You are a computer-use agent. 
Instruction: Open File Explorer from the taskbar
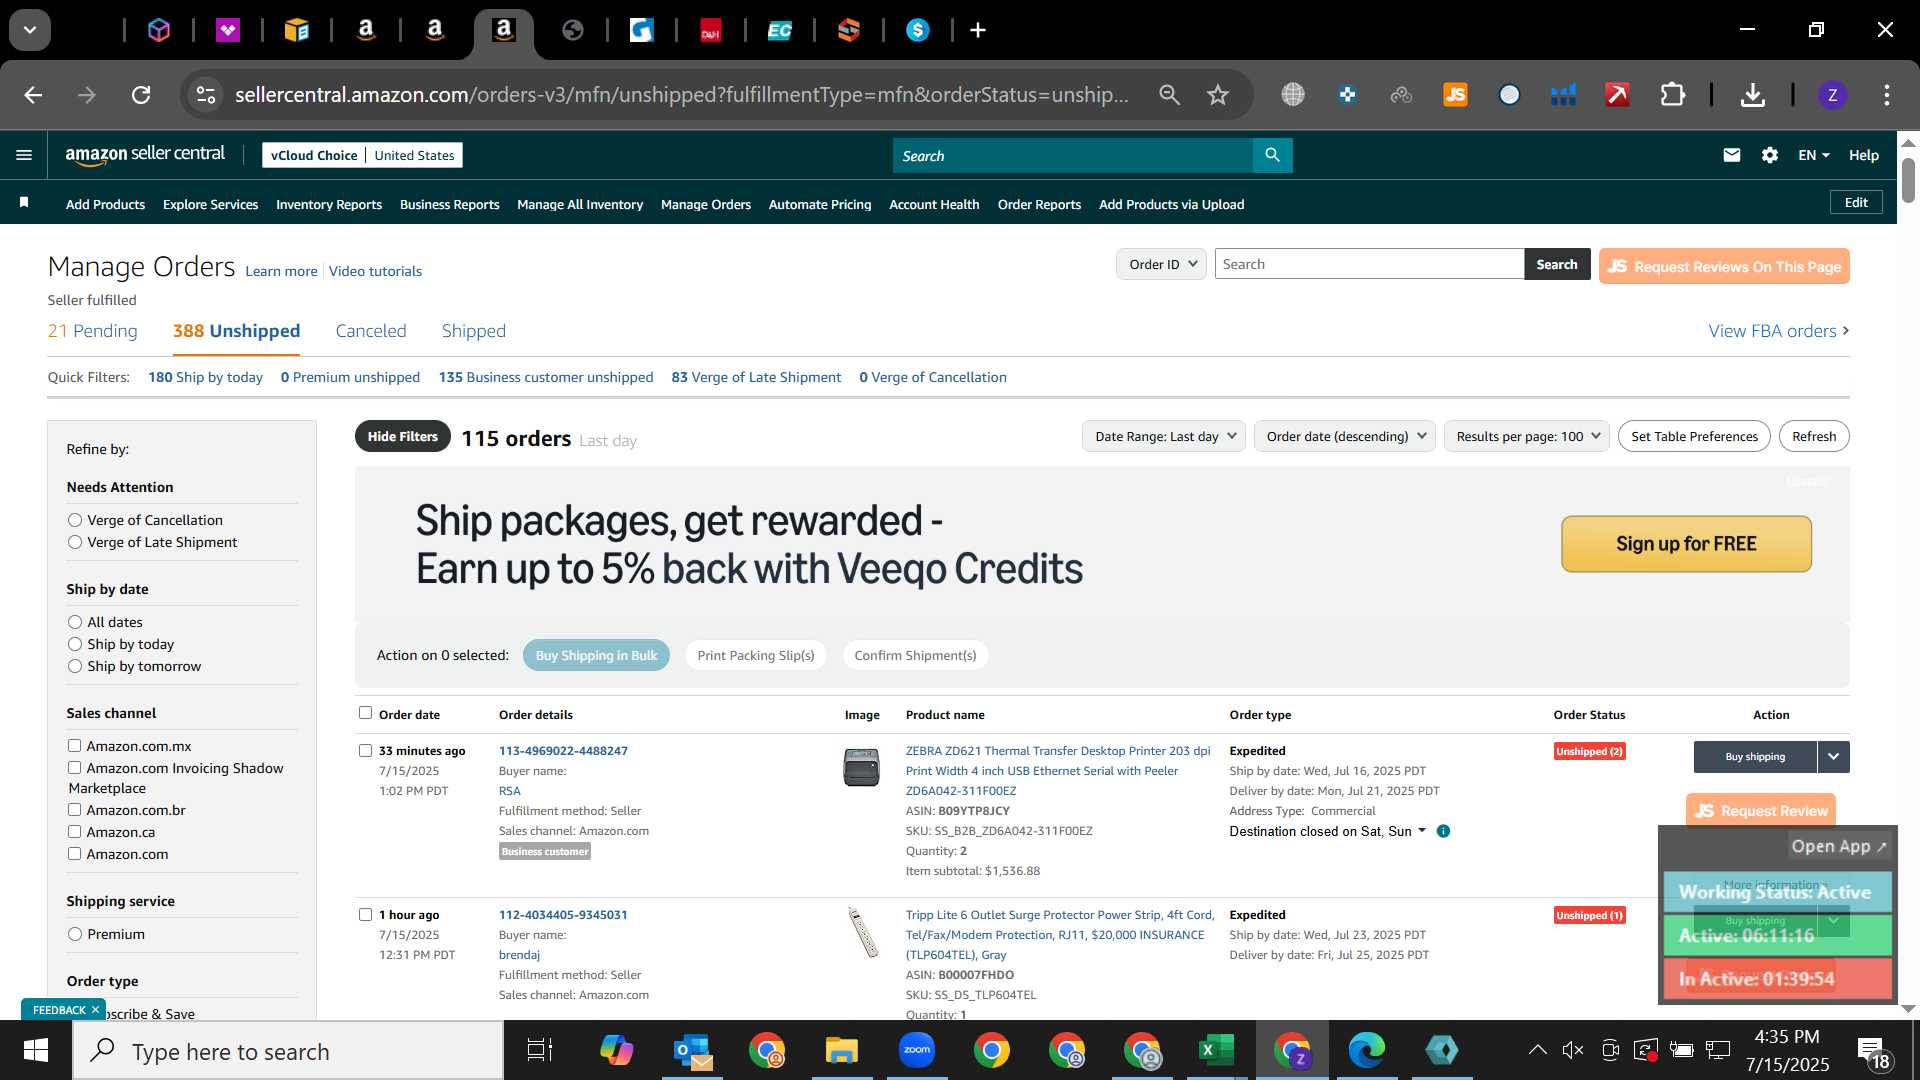click(x=841, y=1051)
